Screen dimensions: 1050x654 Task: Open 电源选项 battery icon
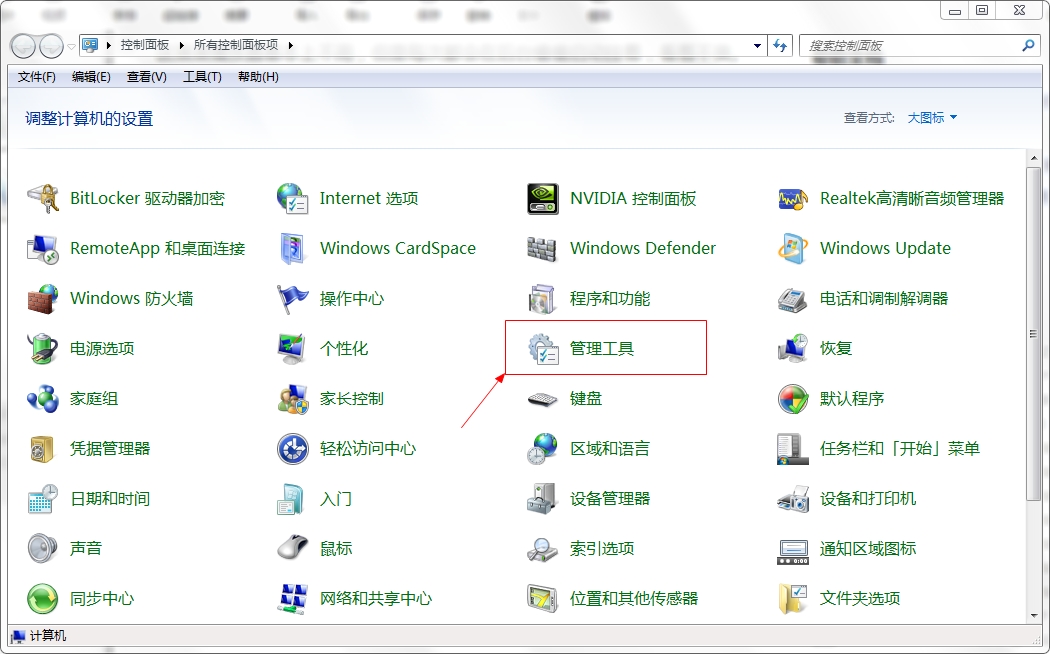[43, 348]
